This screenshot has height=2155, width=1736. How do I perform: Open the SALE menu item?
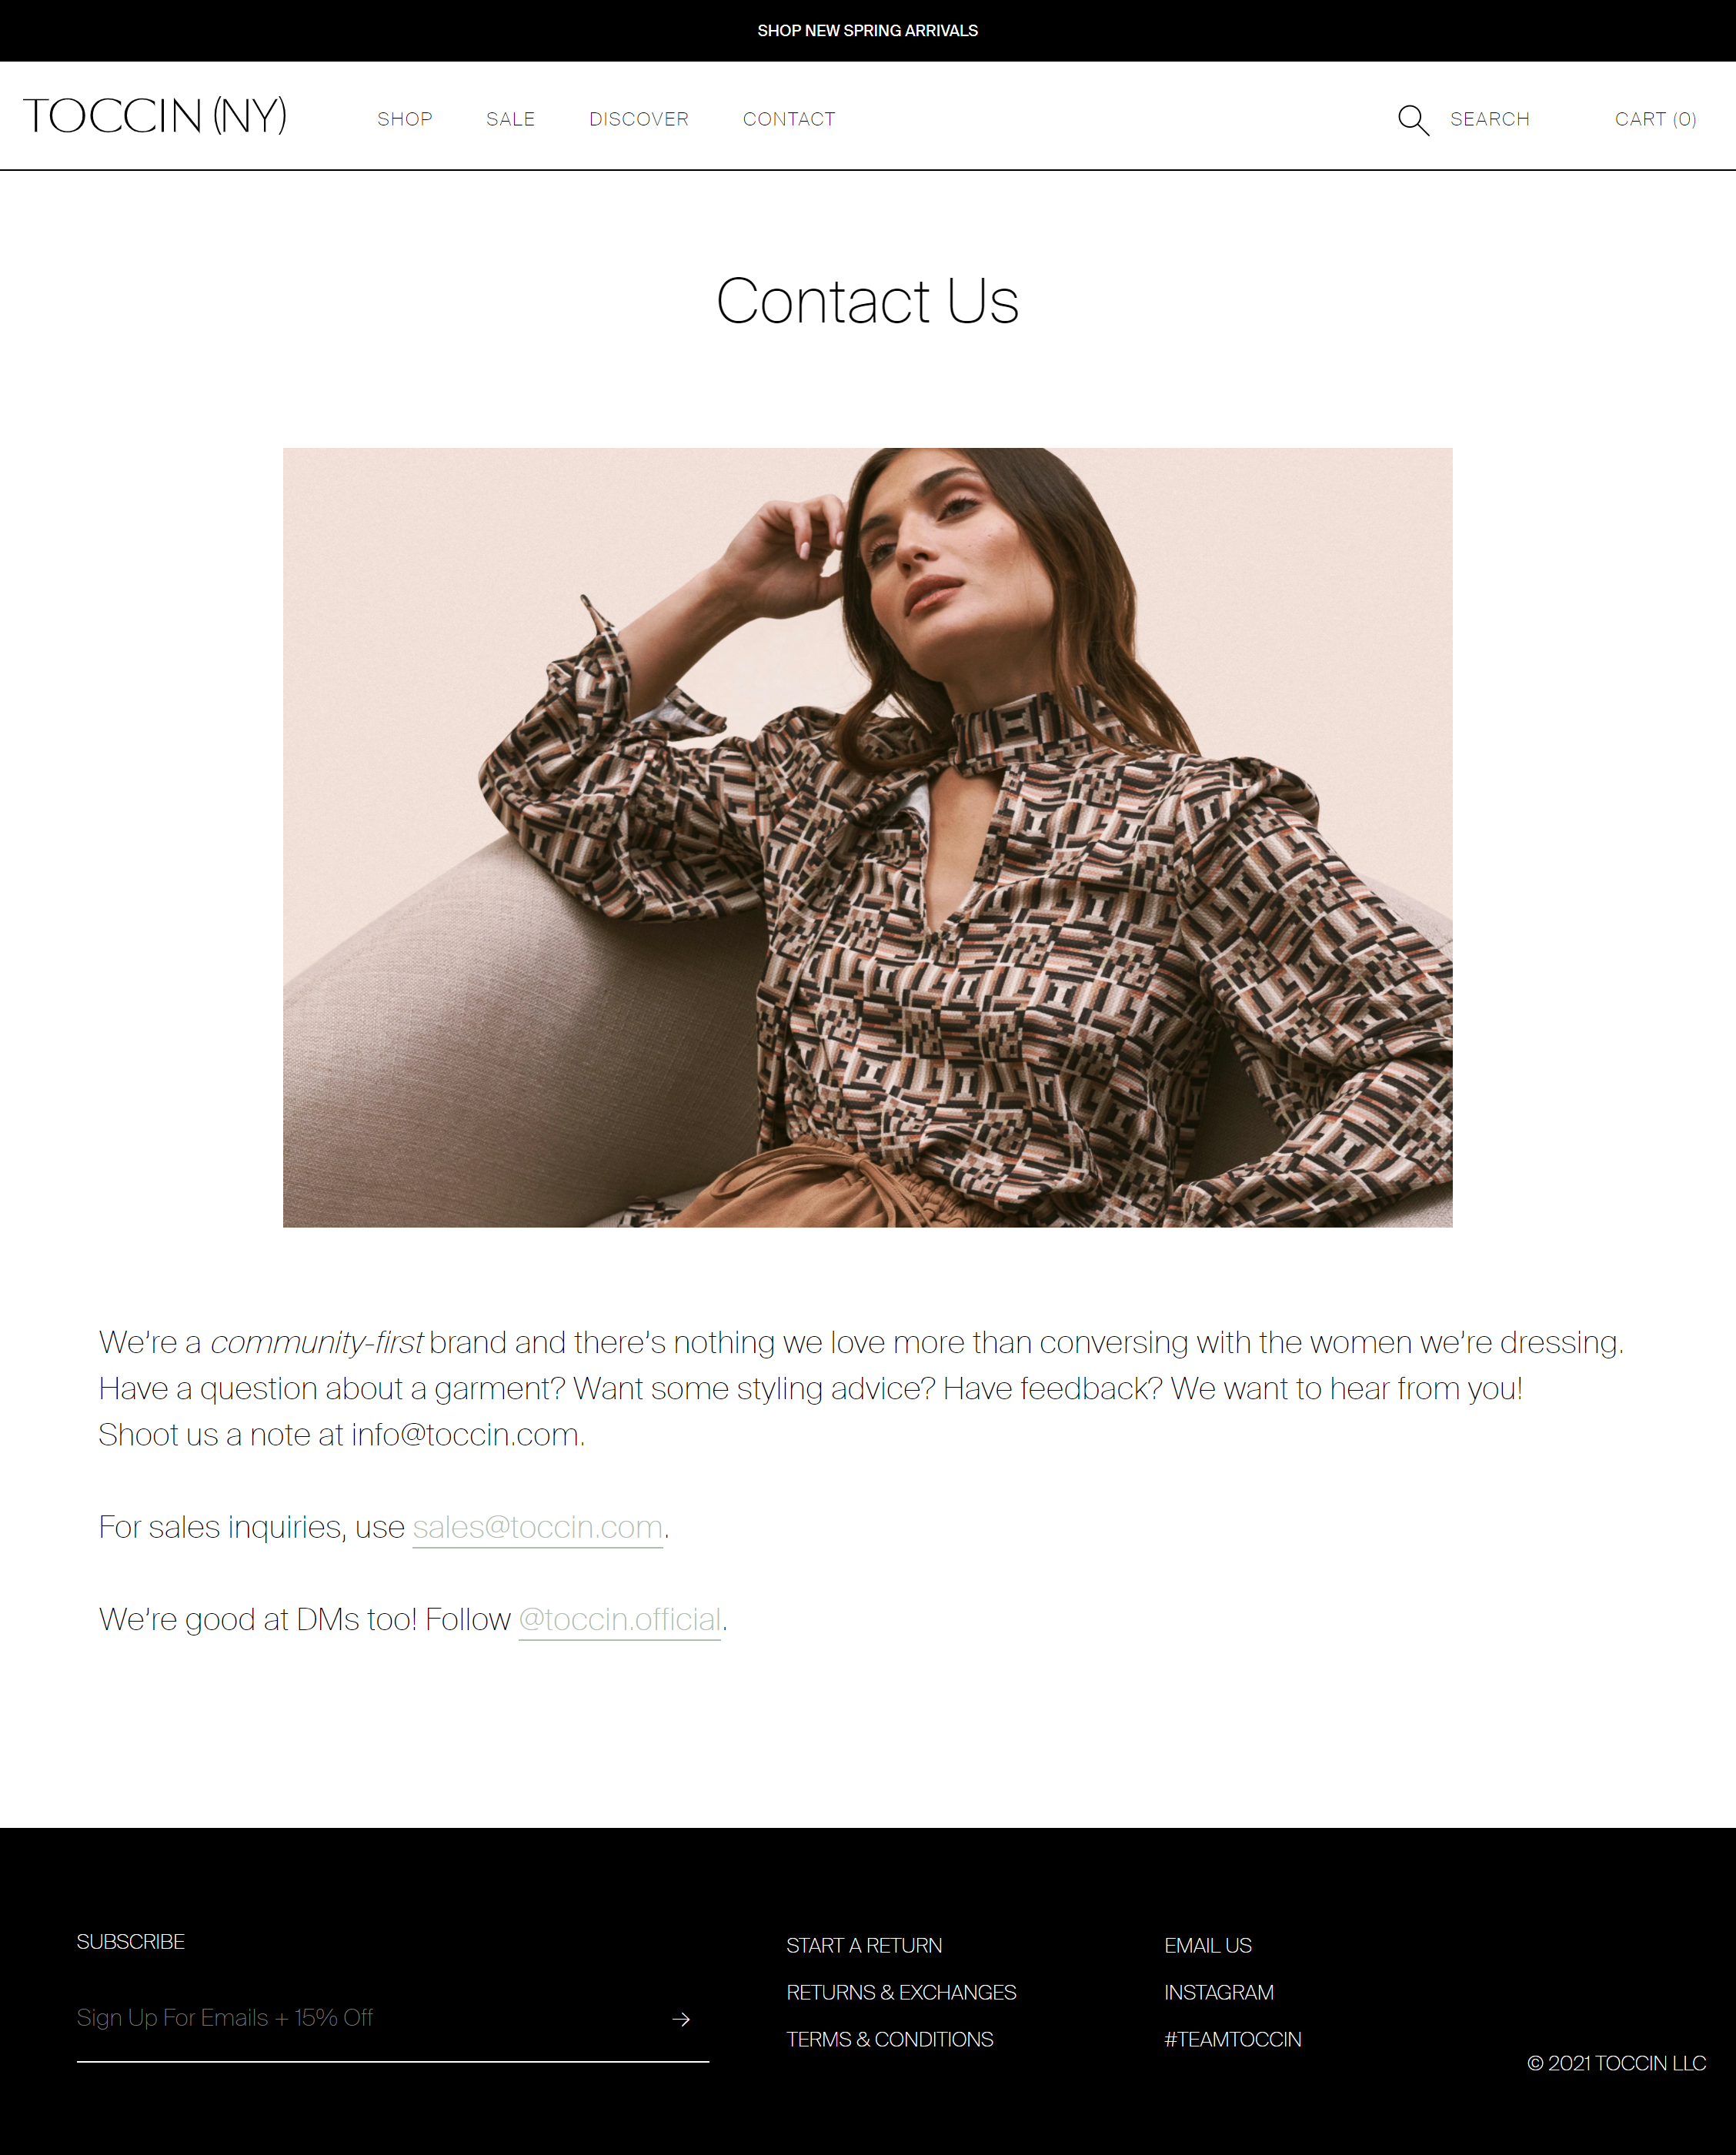(510, 119)
